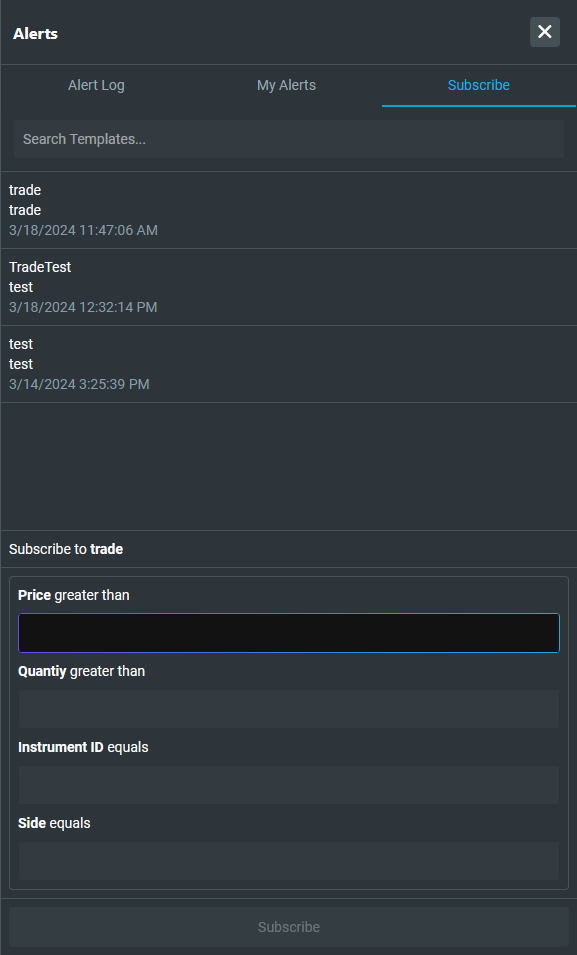
Task: Select the Side equals input box
Action: coord(289,861)
